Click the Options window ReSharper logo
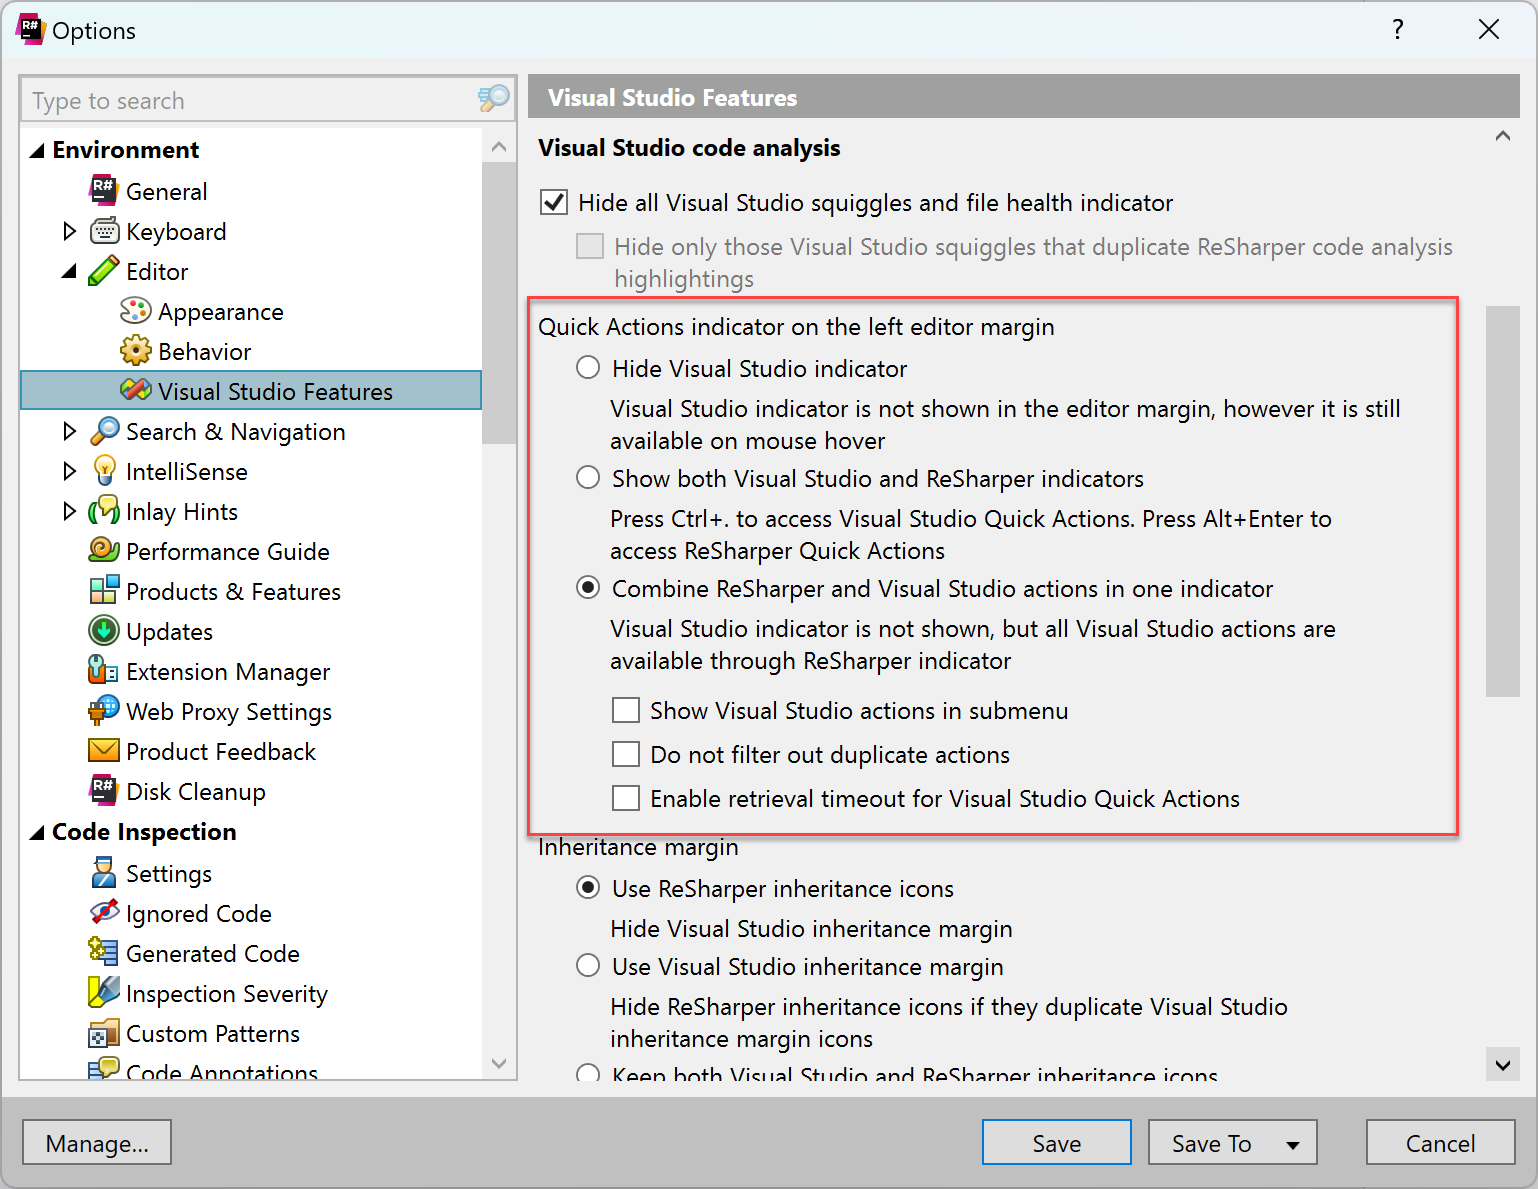This screenshot has width=1538, height=1189. (x=30, y=29)
